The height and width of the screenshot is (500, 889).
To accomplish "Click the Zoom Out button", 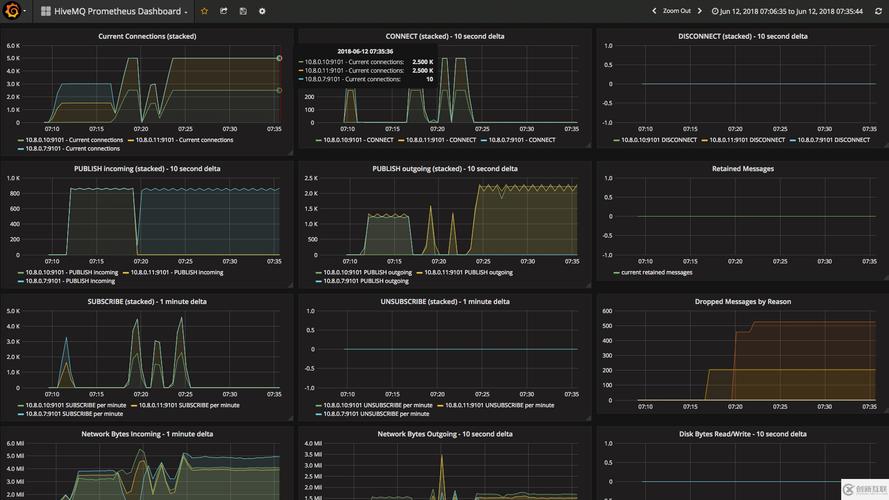I will [677, 11].
